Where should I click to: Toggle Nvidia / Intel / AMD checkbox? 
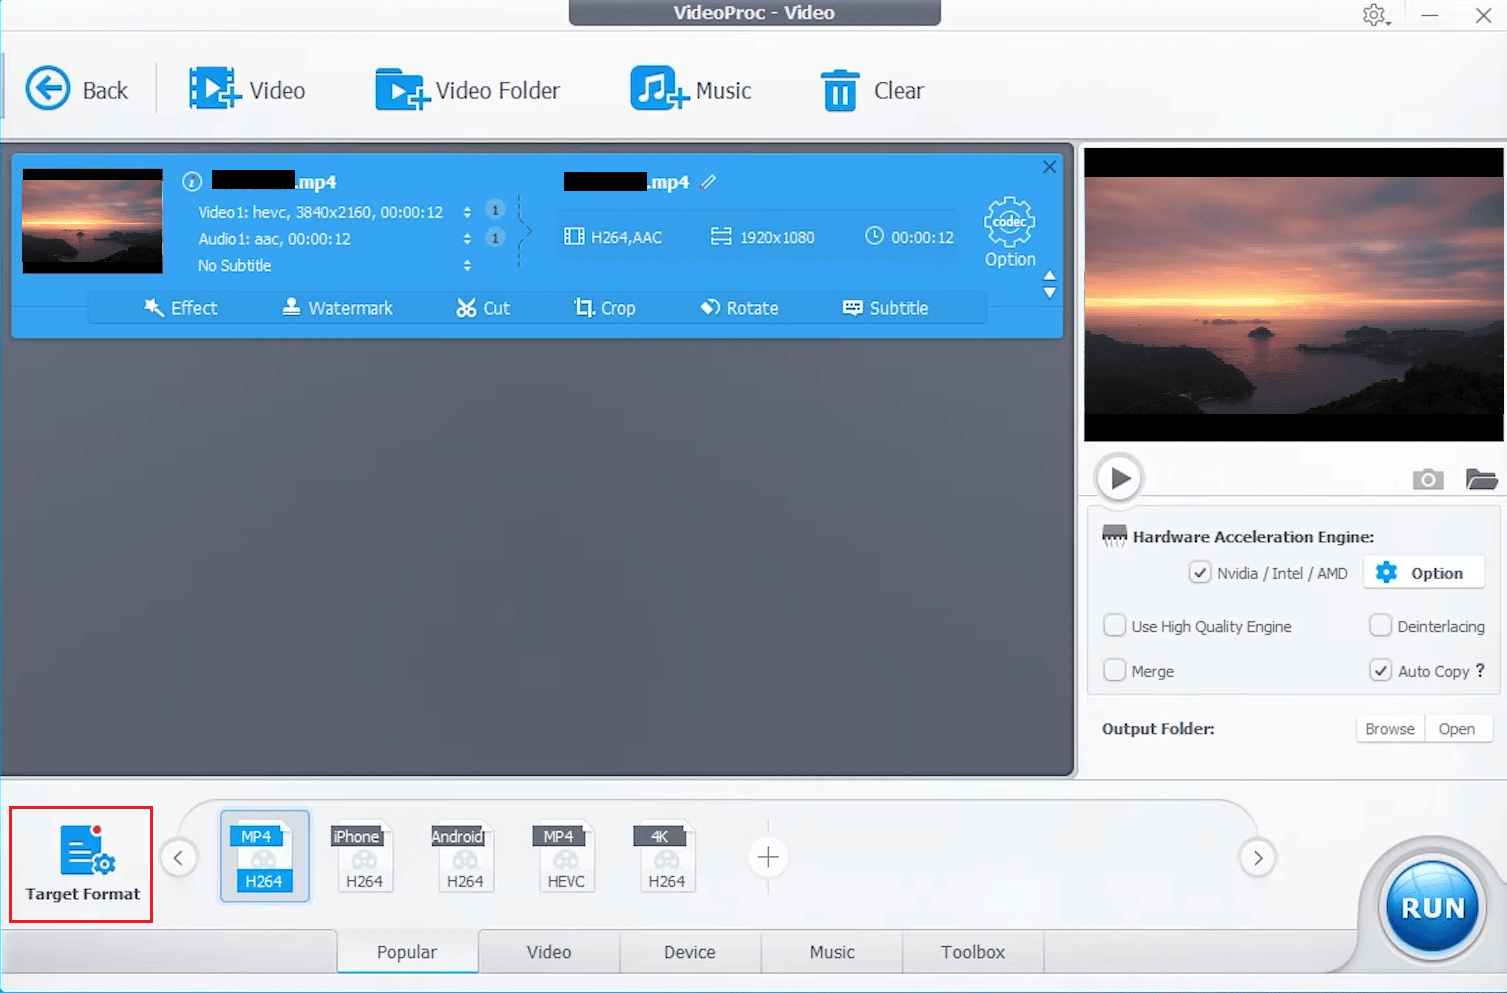tap(1199, 573)
